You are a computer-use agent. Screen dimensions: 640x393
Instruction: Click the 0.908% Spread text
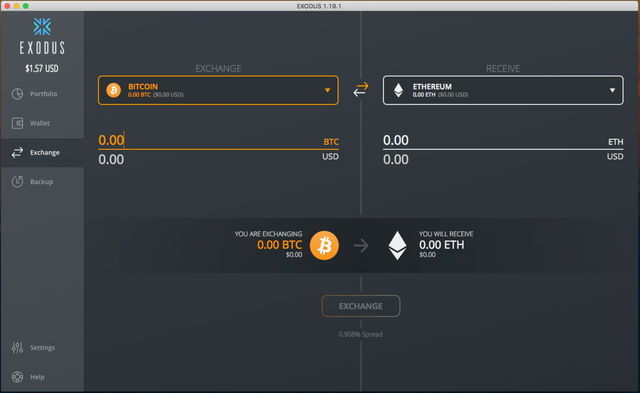pyautogui.click(x=360, y=334)
